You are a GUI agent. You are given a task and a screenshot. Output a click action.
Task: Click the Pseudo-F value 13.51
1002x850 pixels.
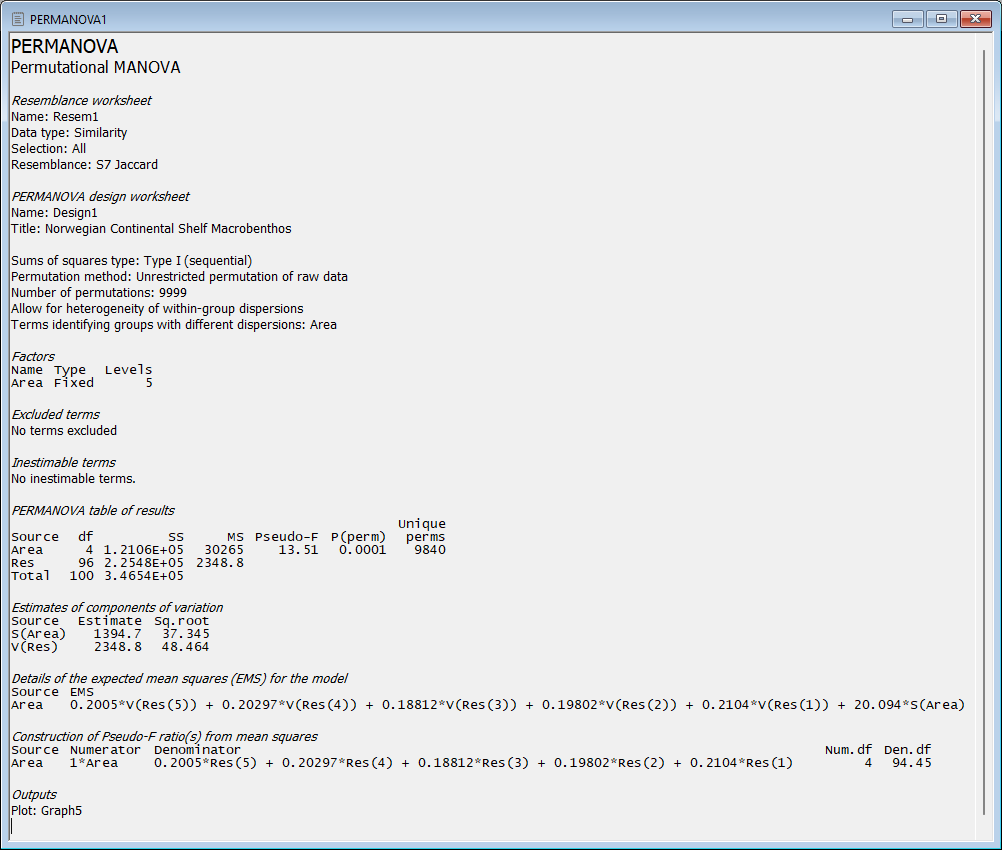pos(297,549)
